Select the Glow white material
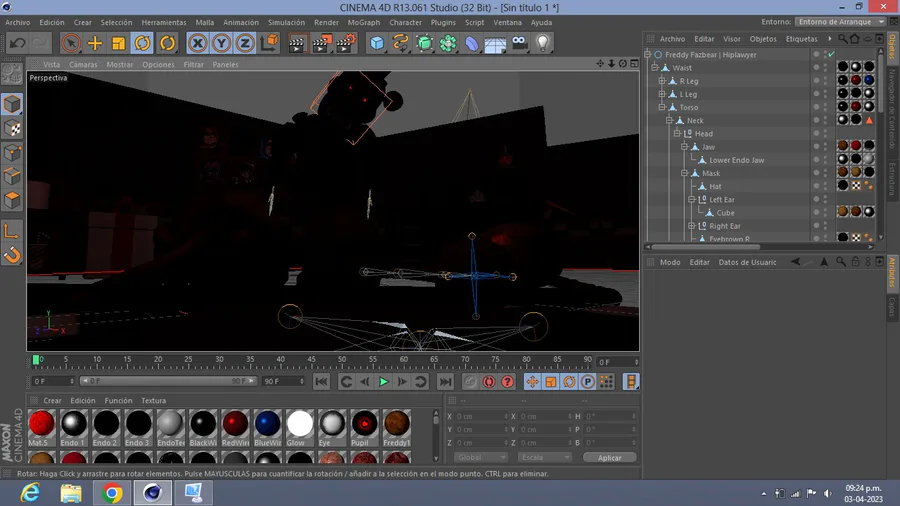 pyautogui.click(x=300, y=427)
